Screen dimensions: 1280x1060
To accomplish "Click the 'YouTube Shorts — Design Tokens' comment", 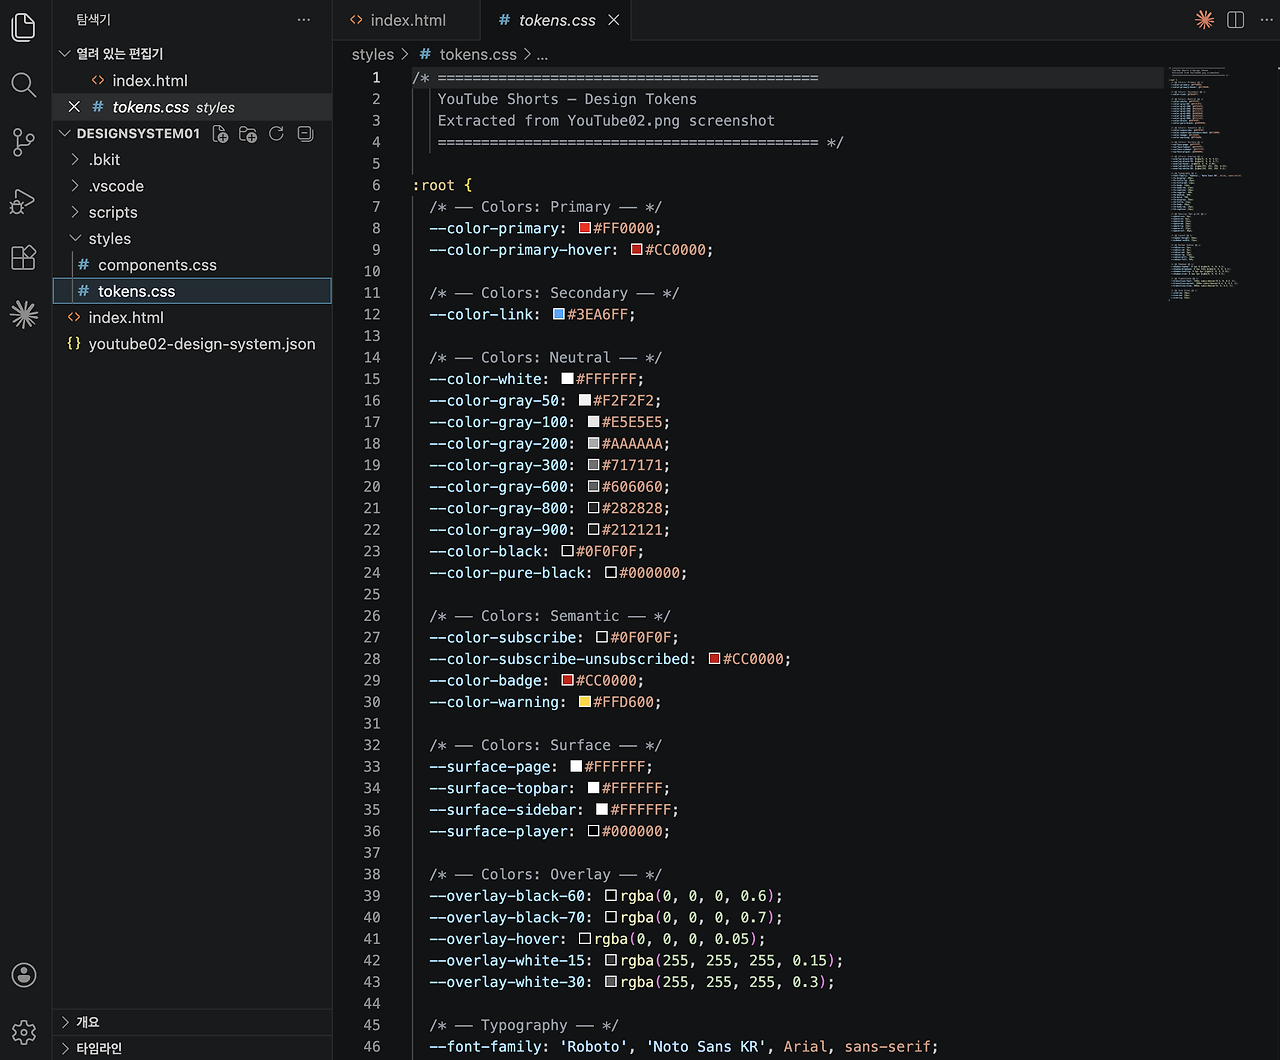I will (567, 99).
